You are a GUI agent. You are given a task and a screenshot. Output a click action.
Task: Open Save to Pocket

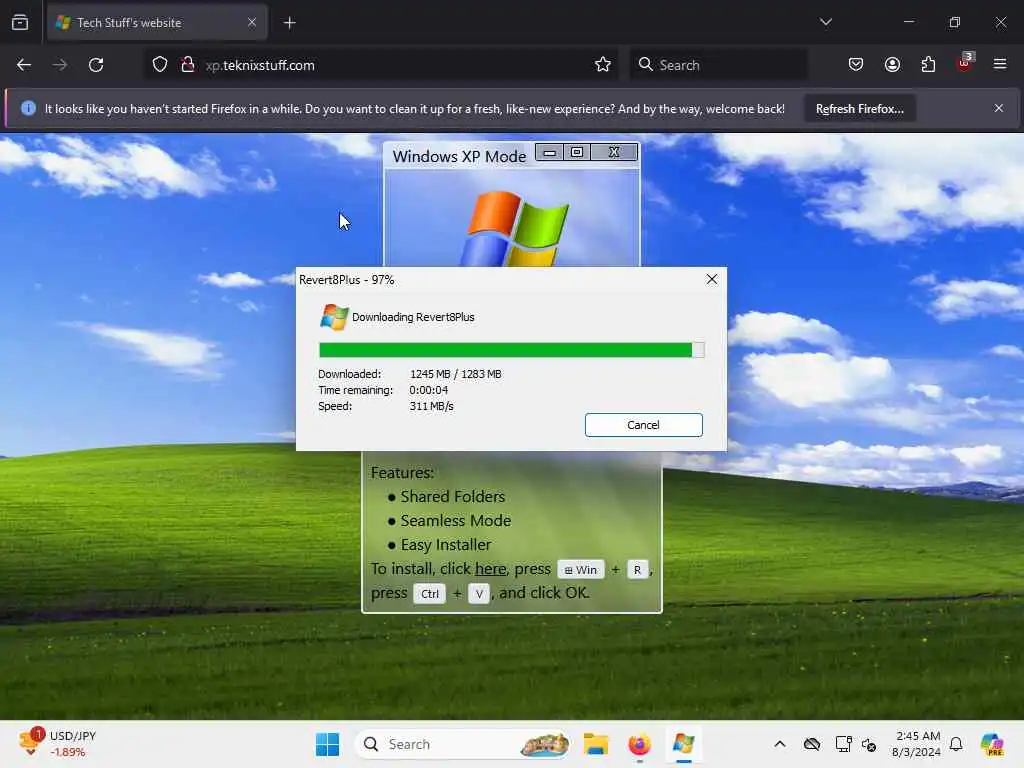tap(856, 65)
